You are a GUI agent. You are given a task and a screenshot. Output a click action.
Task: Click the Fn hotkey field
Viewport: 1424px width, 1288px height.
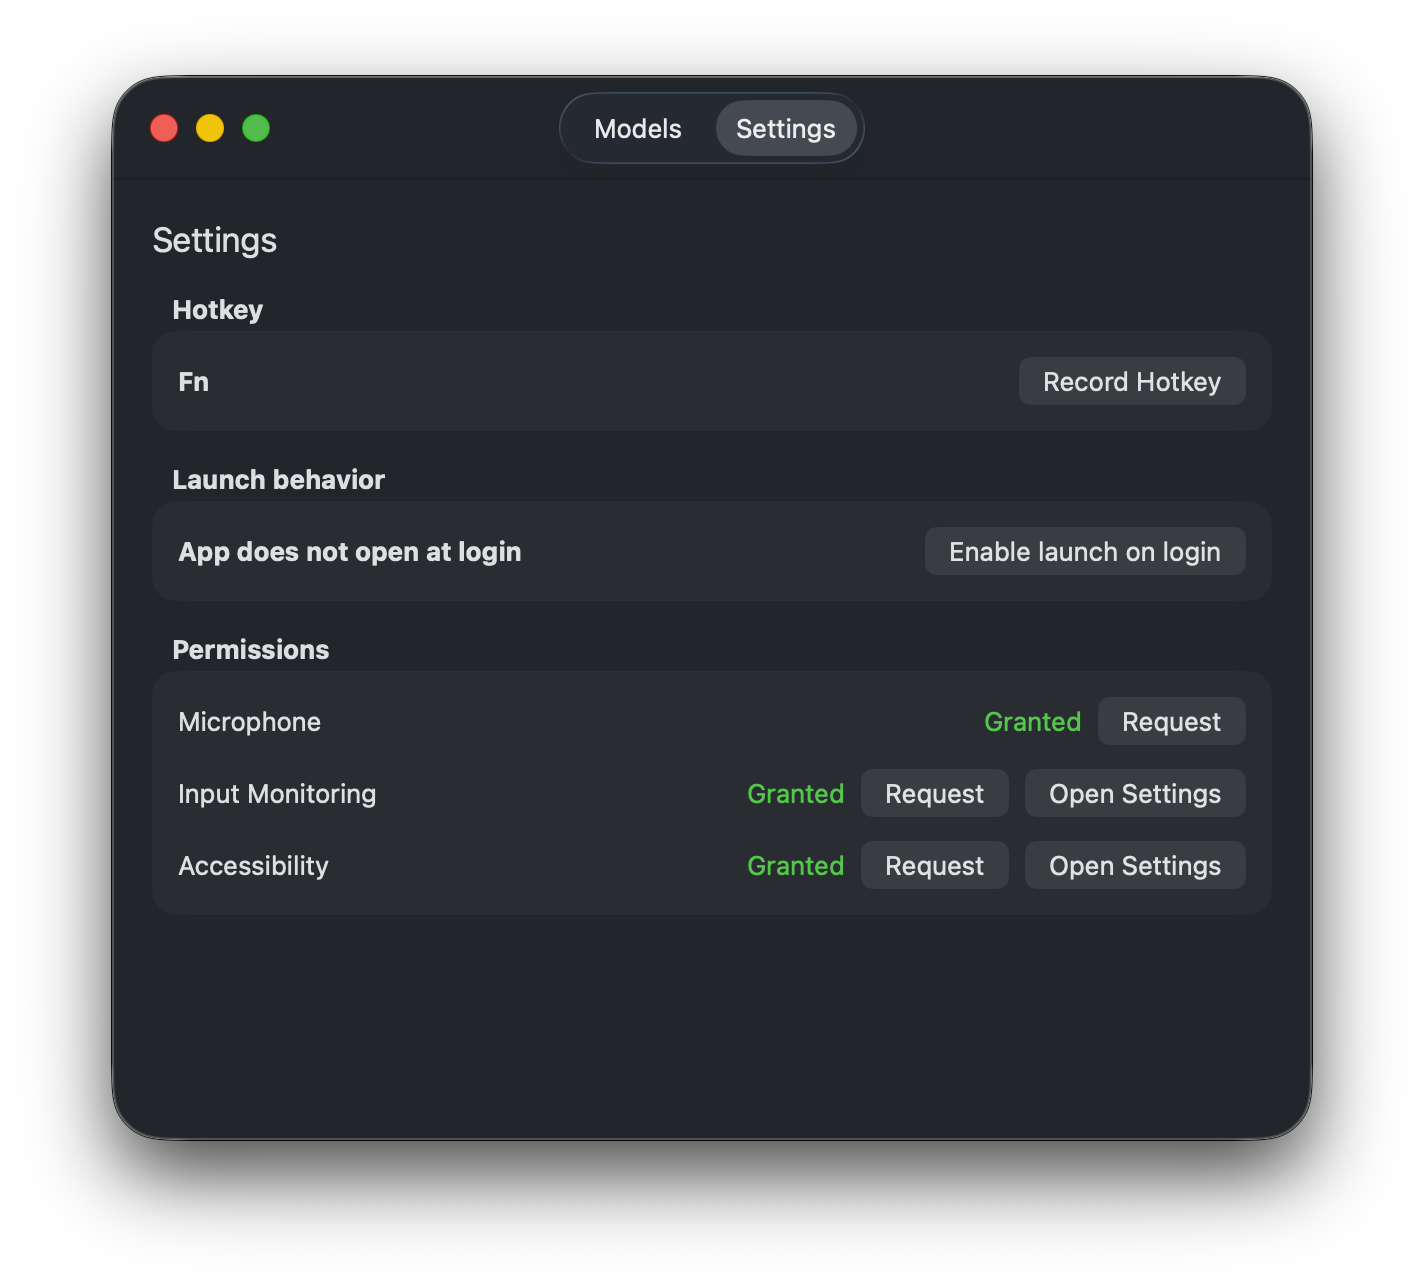(x=194, y=381)
